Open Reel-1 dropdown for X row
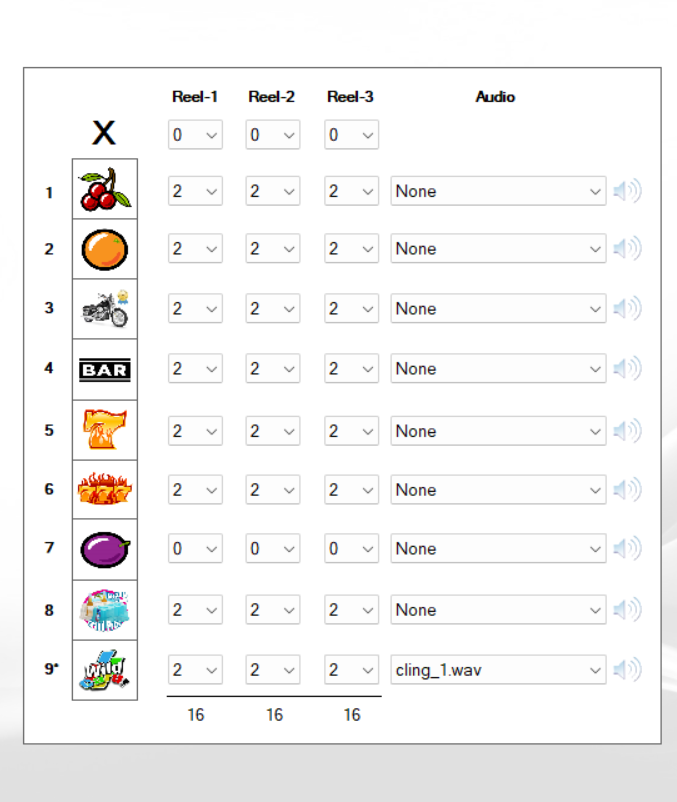677x802 pixels. [195, 135]
